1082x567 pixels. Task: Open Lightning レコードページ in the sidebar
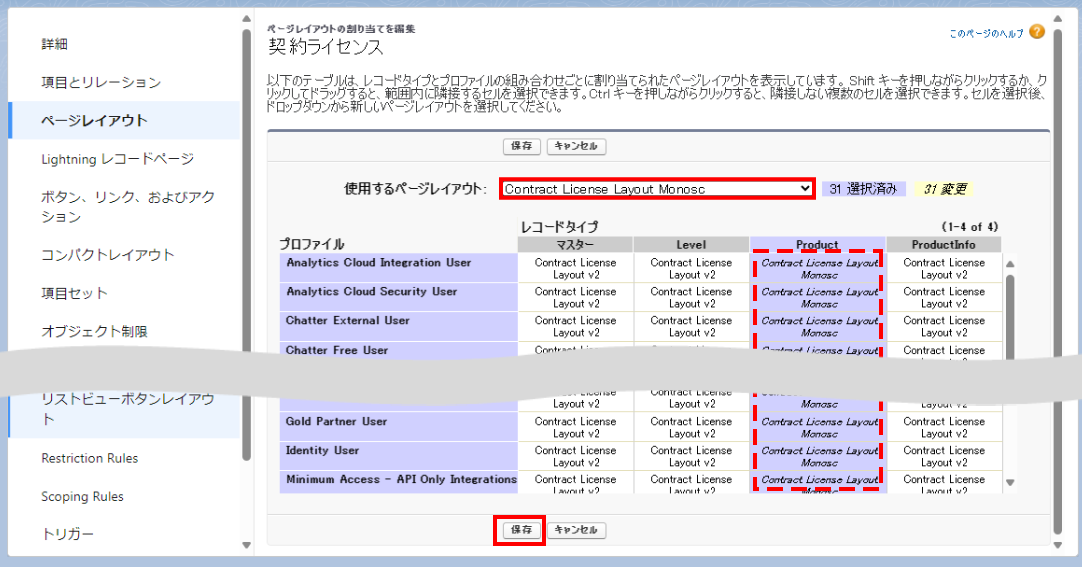117,159
